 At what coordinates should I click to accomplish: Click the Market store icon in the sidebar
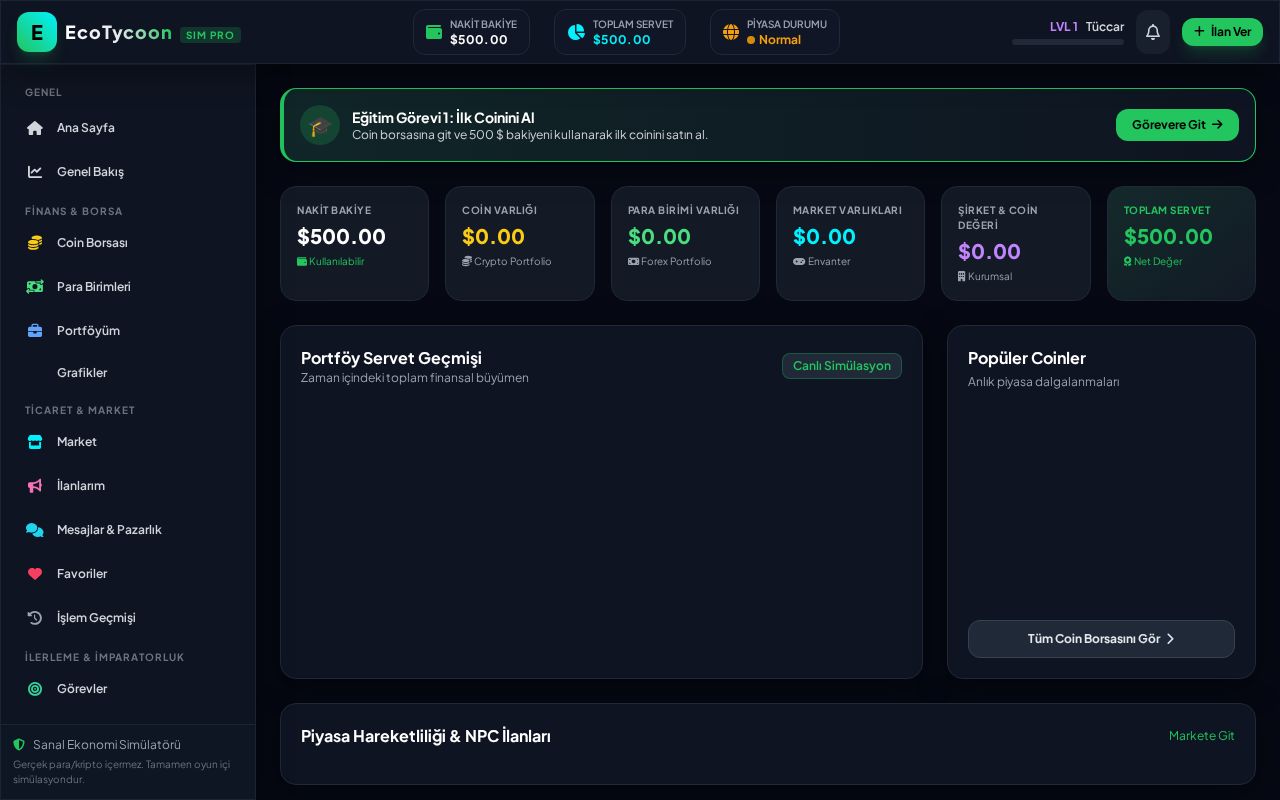[x=35, y=442]
